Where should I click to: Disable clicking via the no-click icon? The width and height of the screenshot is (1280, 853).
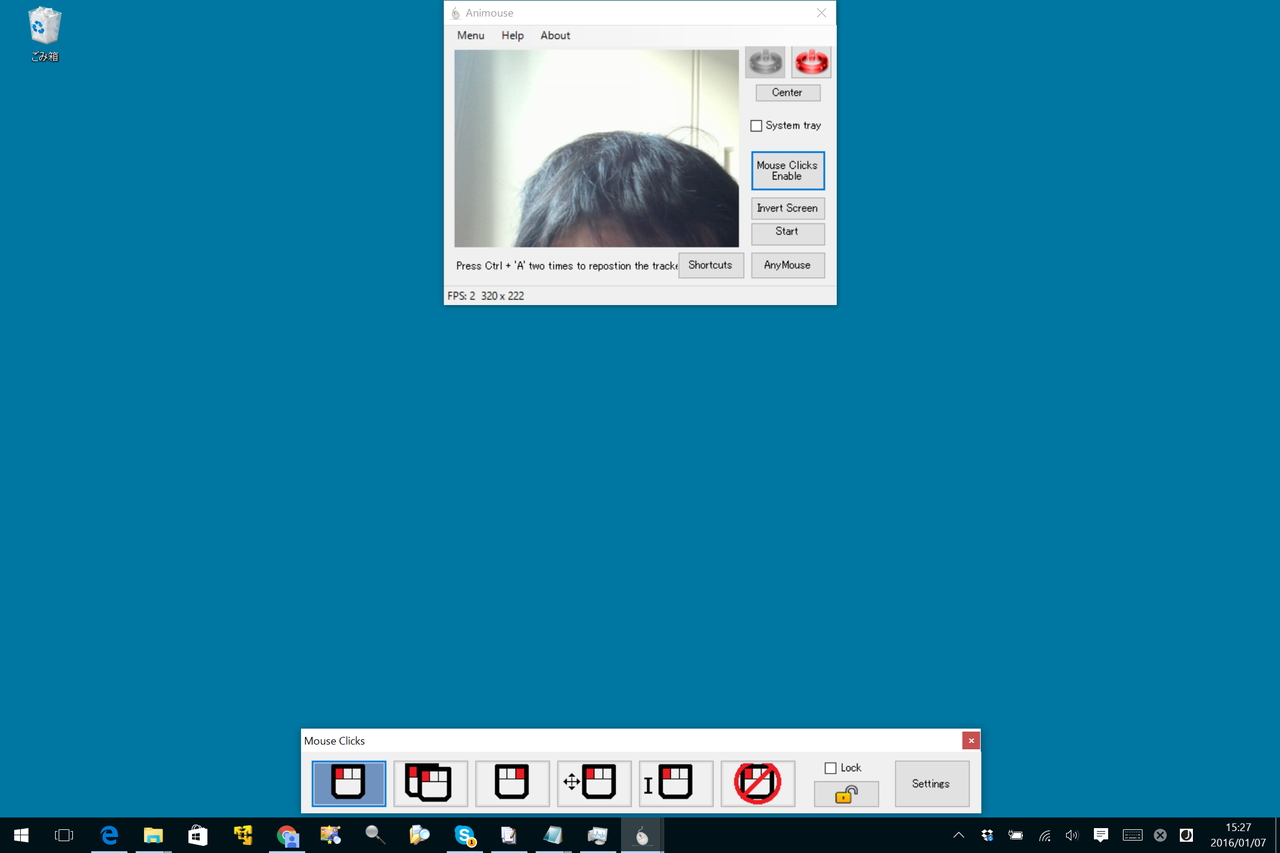tap(757, 783)
